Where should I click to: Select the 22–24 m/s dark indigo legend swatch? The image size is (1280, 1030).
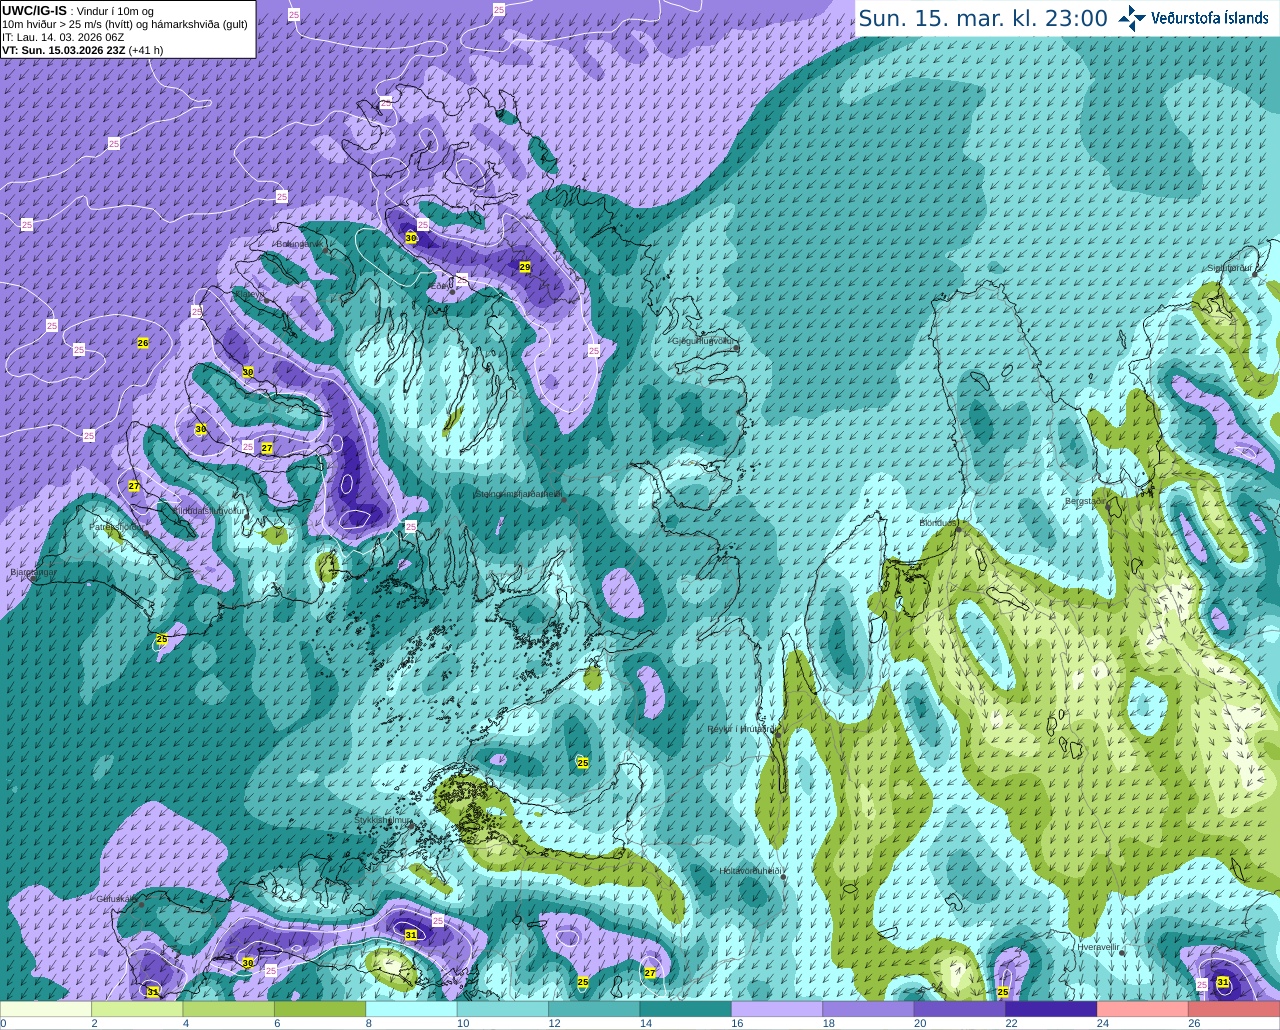click(x=1052, y=1010)
